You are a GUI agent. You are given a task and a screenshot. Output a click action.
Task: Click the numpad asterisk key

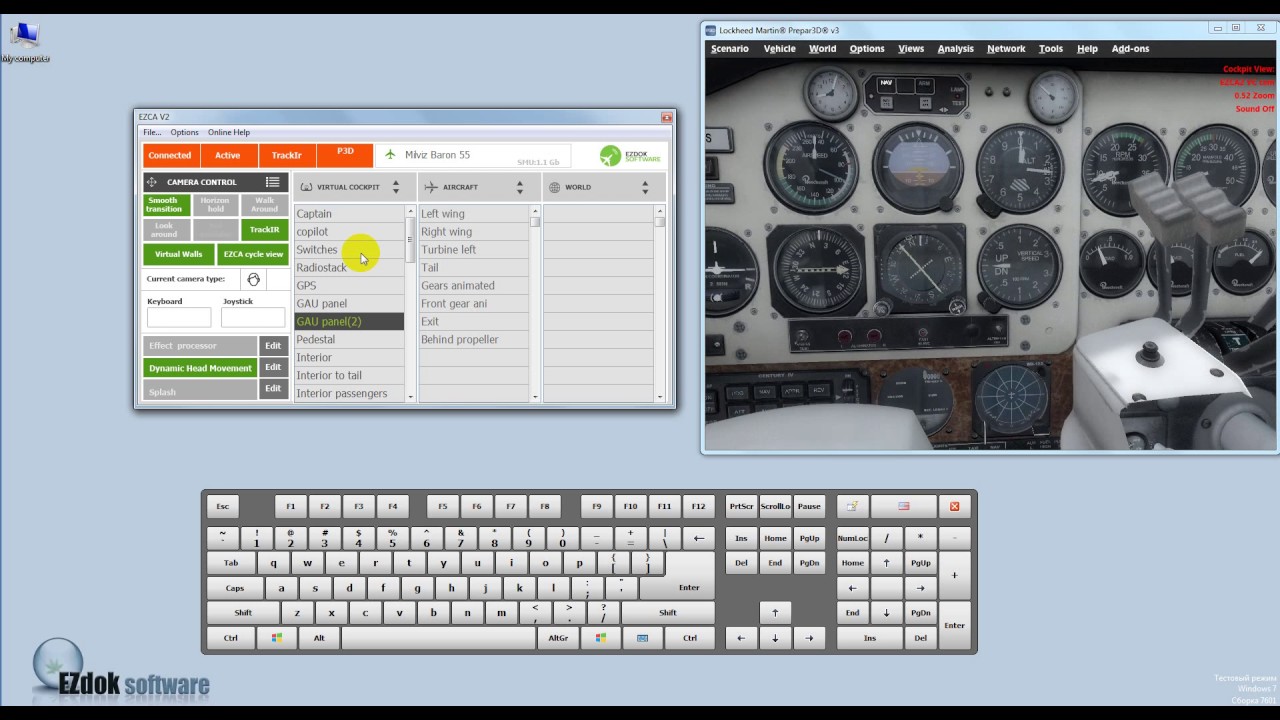tap(920, 538)
